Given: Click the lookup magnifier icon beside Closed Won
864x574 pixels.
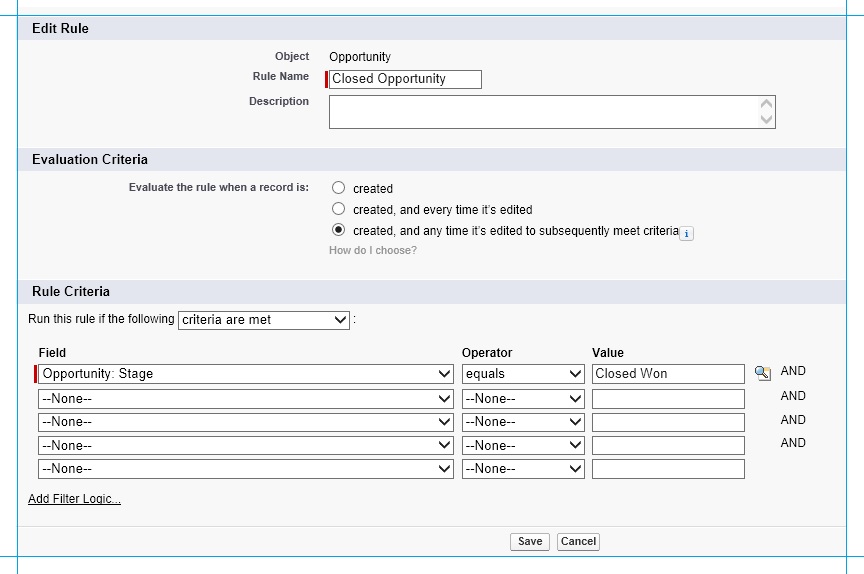Looking at the screenshot, I should pos(762,373).
